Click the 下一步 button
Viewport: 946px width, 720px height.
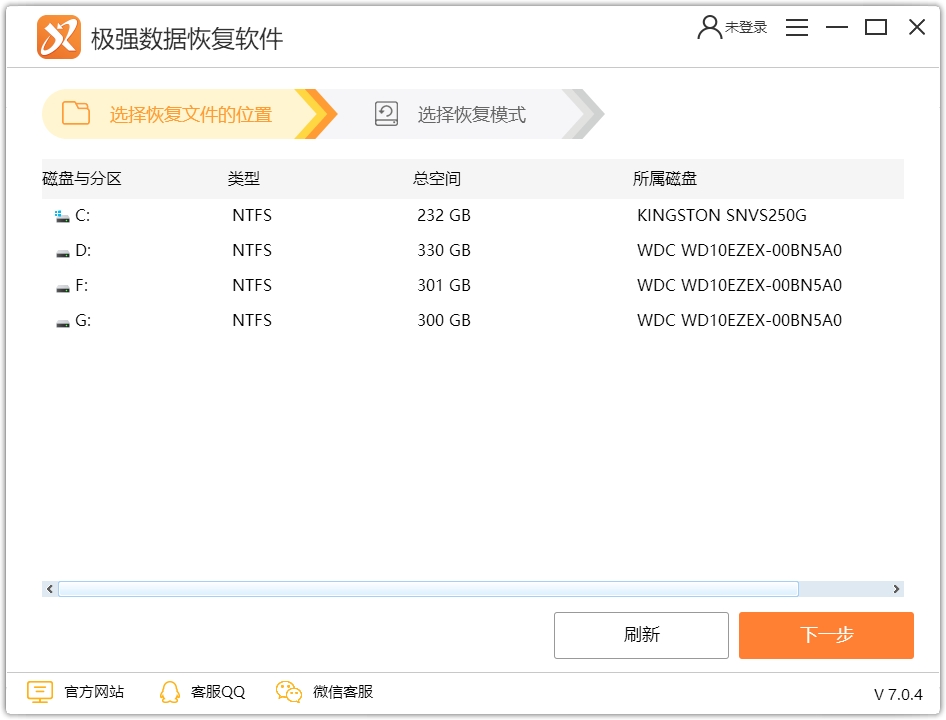[x=826, y=635]
